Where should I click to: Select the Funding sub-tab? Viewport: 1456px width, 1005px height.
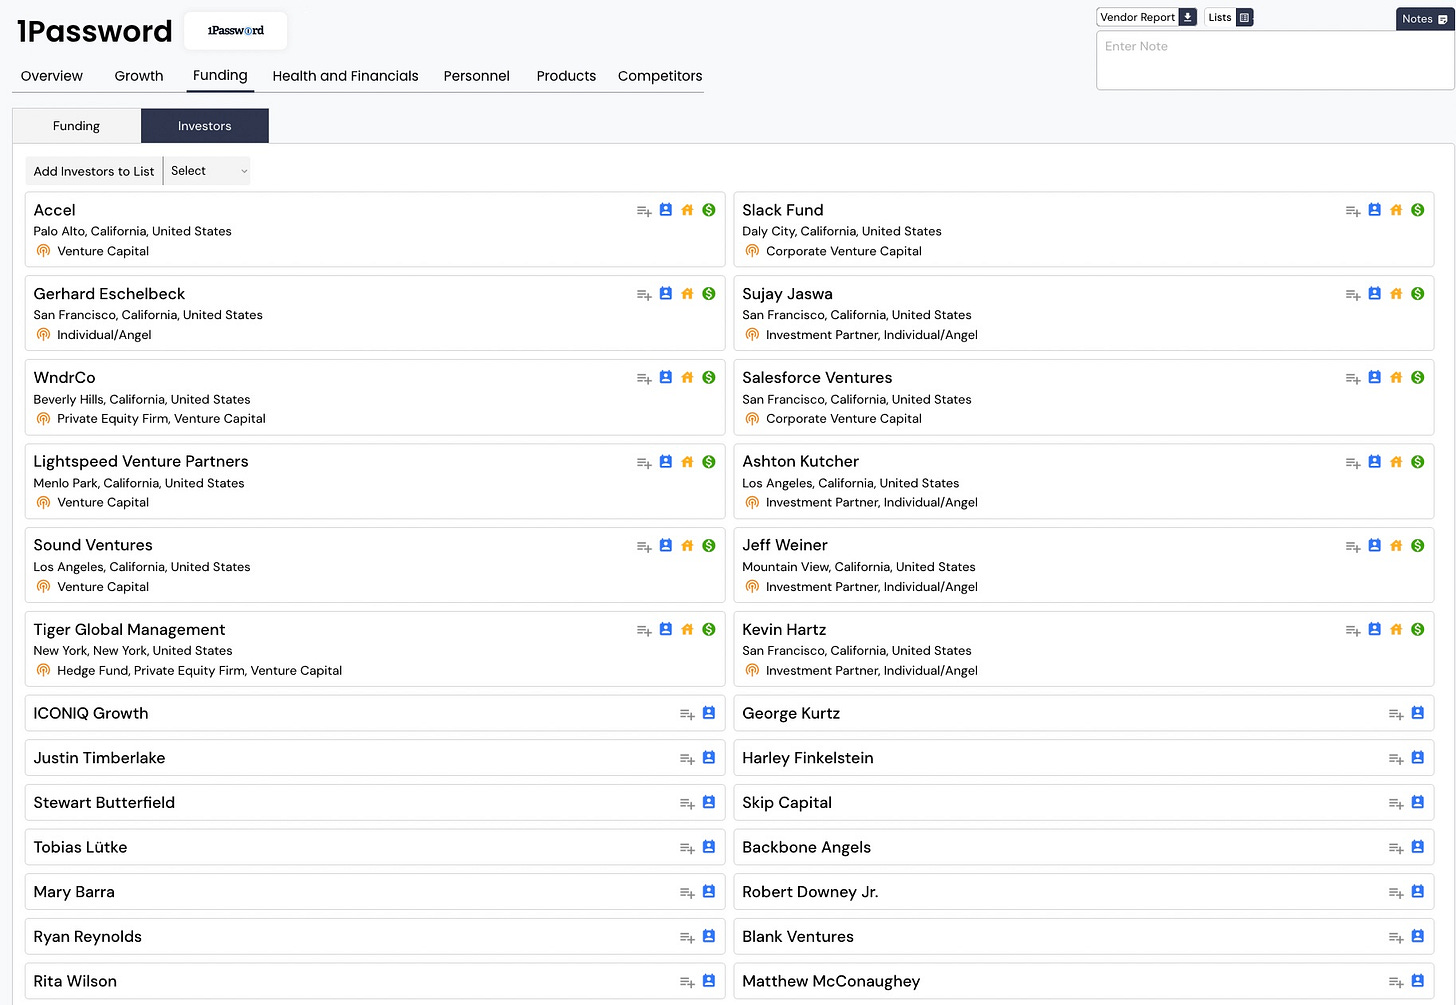click(77, 126)
